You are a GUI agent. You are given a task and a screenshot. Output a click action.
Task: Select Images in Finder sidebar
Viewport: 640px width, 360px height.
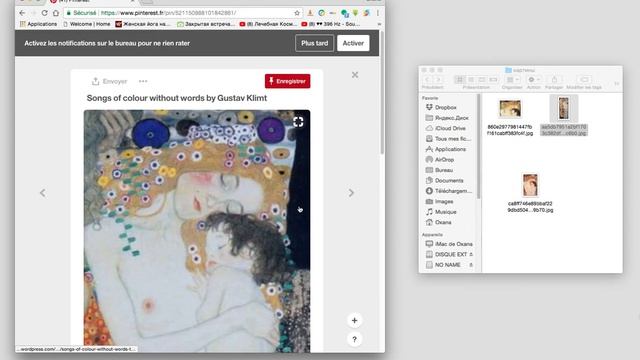click(439, 202)
